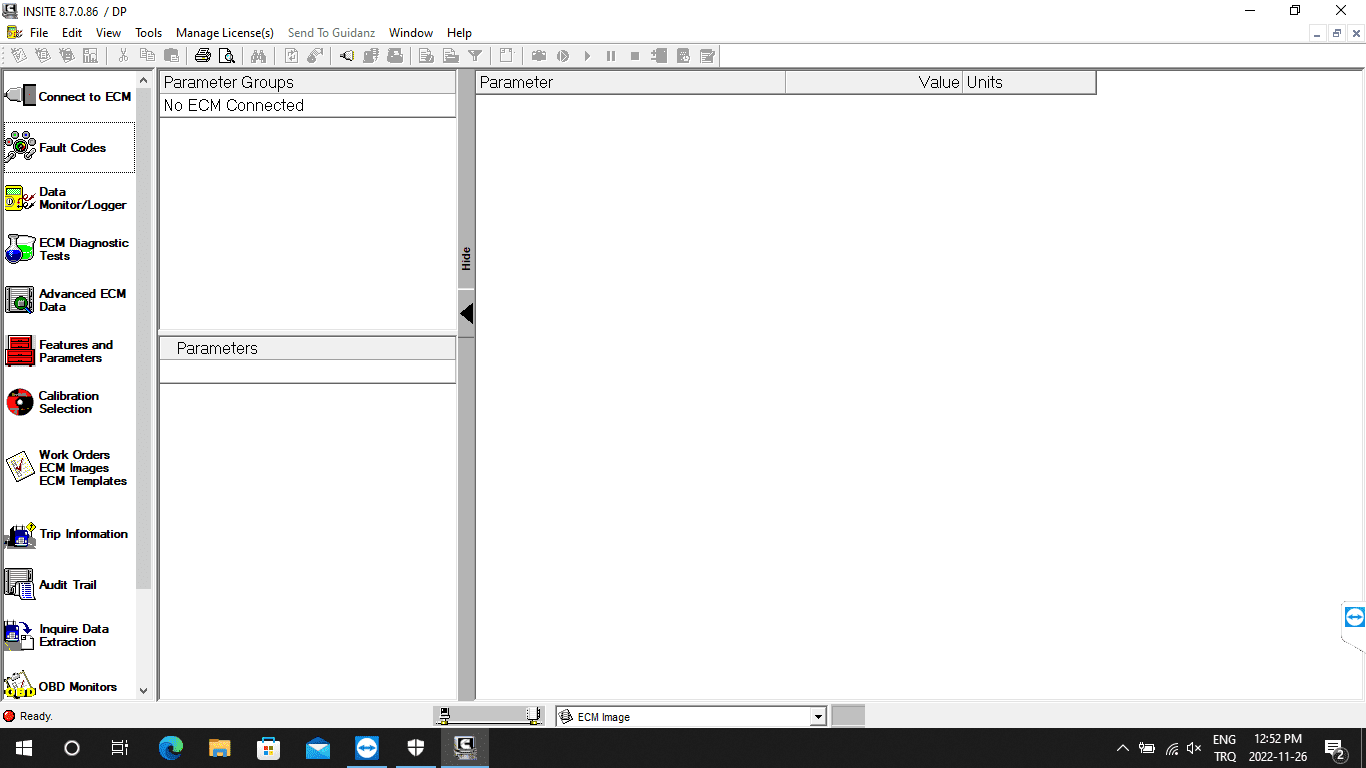This screenshot has height=768, width=1366.
Task: Collapse the panel using the Hide arrow
Action: tap(466, 314)
